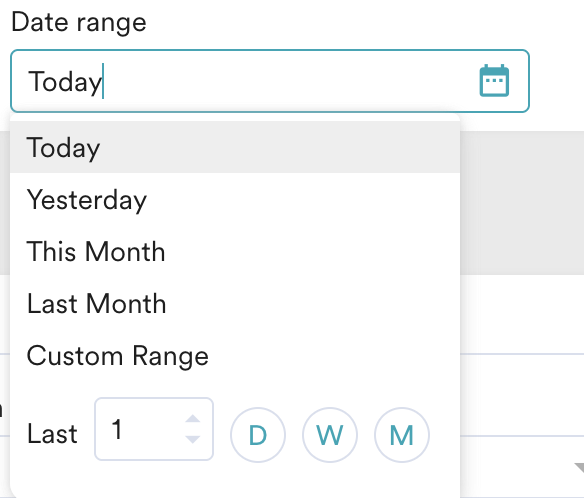This screenshot has width=584, height=498.
Task: Pick the Last Month option
Action: point(235,304)
